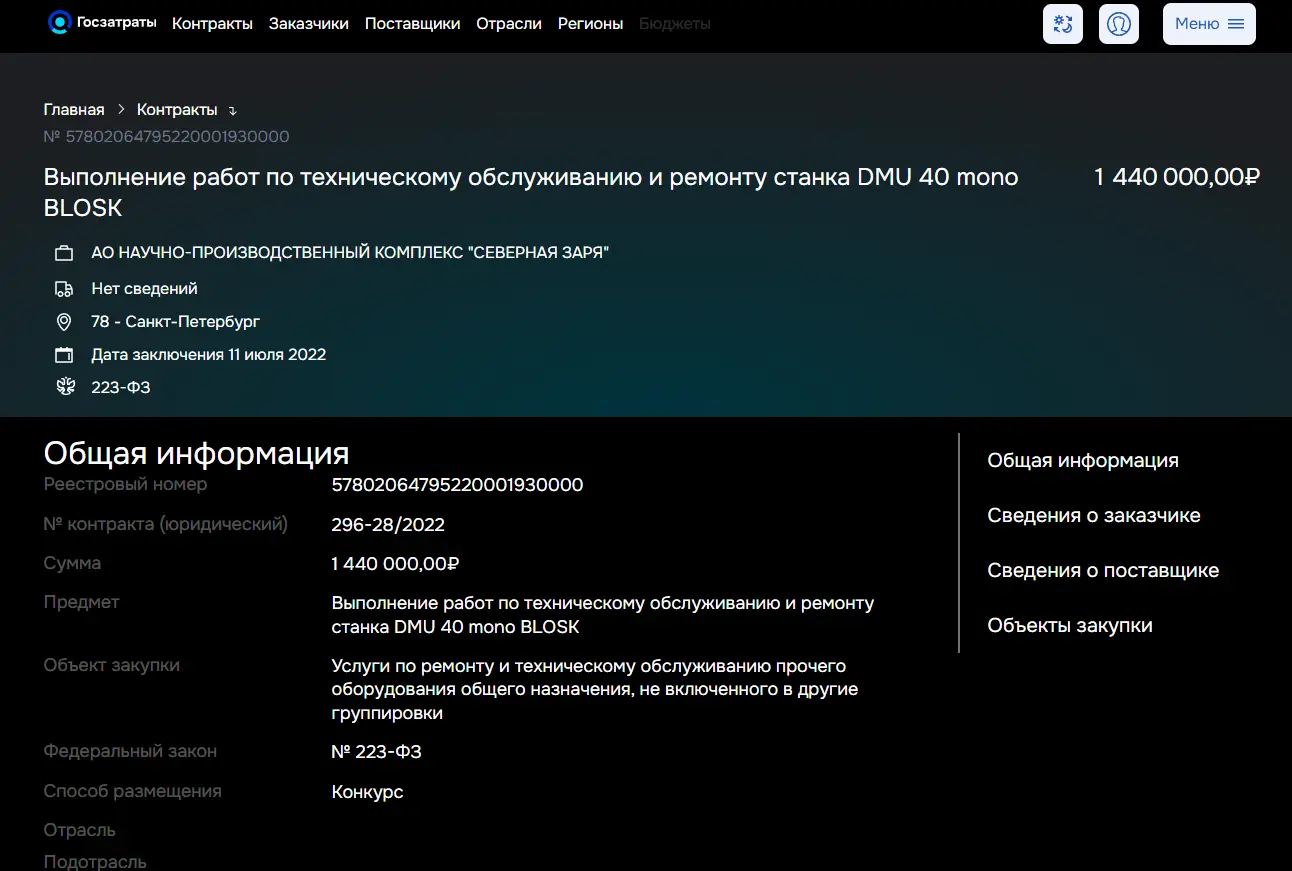
Task: Click the Конкурс placement method value
Action: (x=367, y=792)
